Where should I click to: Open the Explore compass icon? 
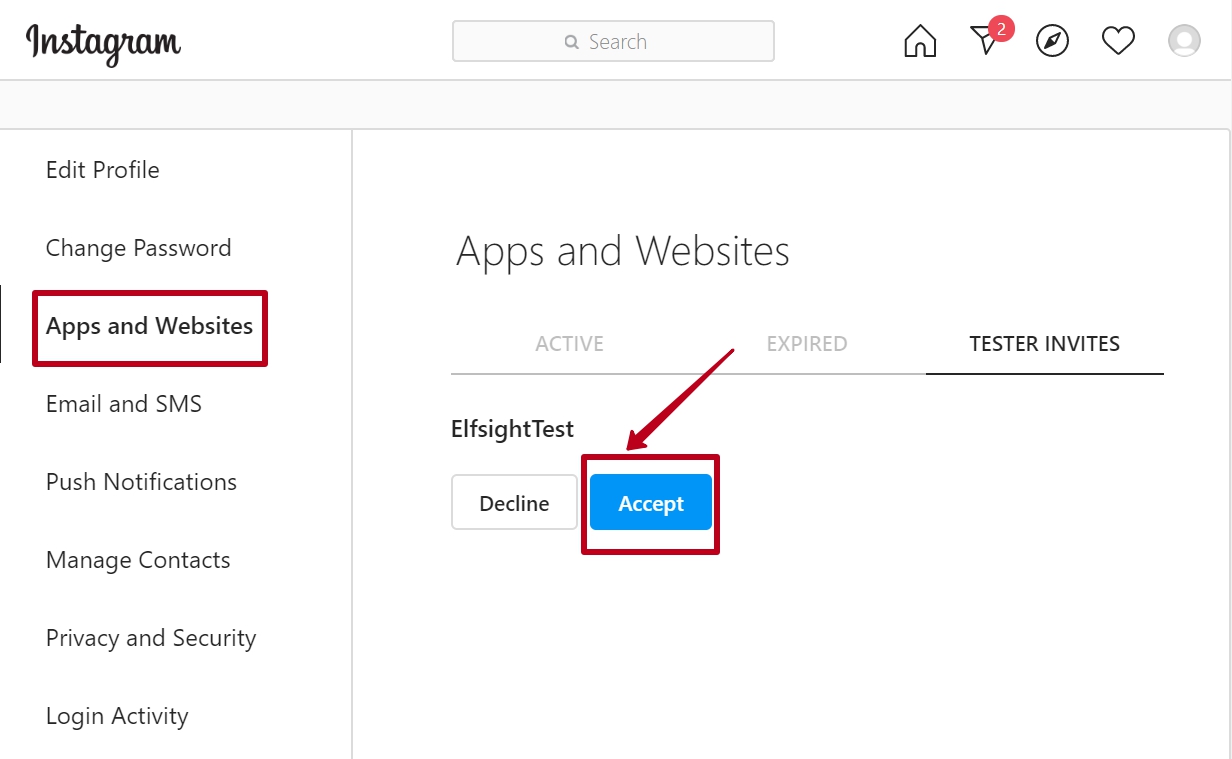coord(1052,41)
